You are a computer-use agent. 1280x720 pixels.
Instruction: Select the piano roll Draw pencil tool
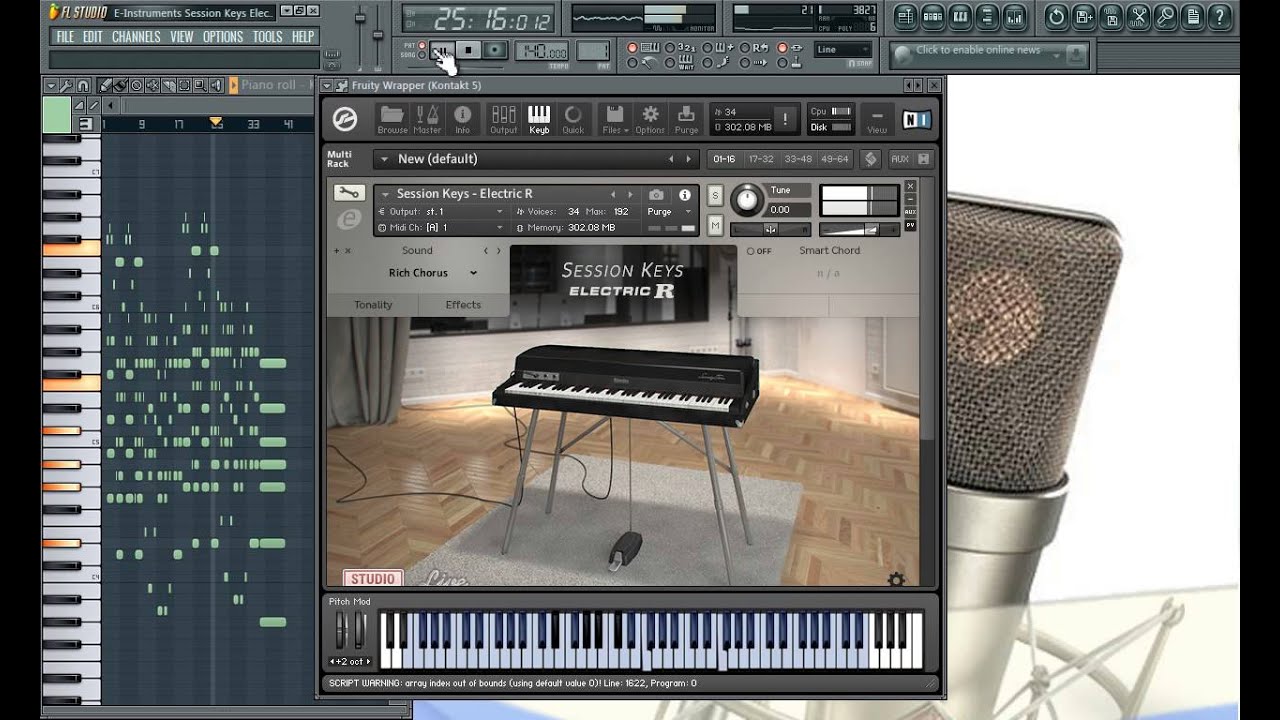point(105,86)
